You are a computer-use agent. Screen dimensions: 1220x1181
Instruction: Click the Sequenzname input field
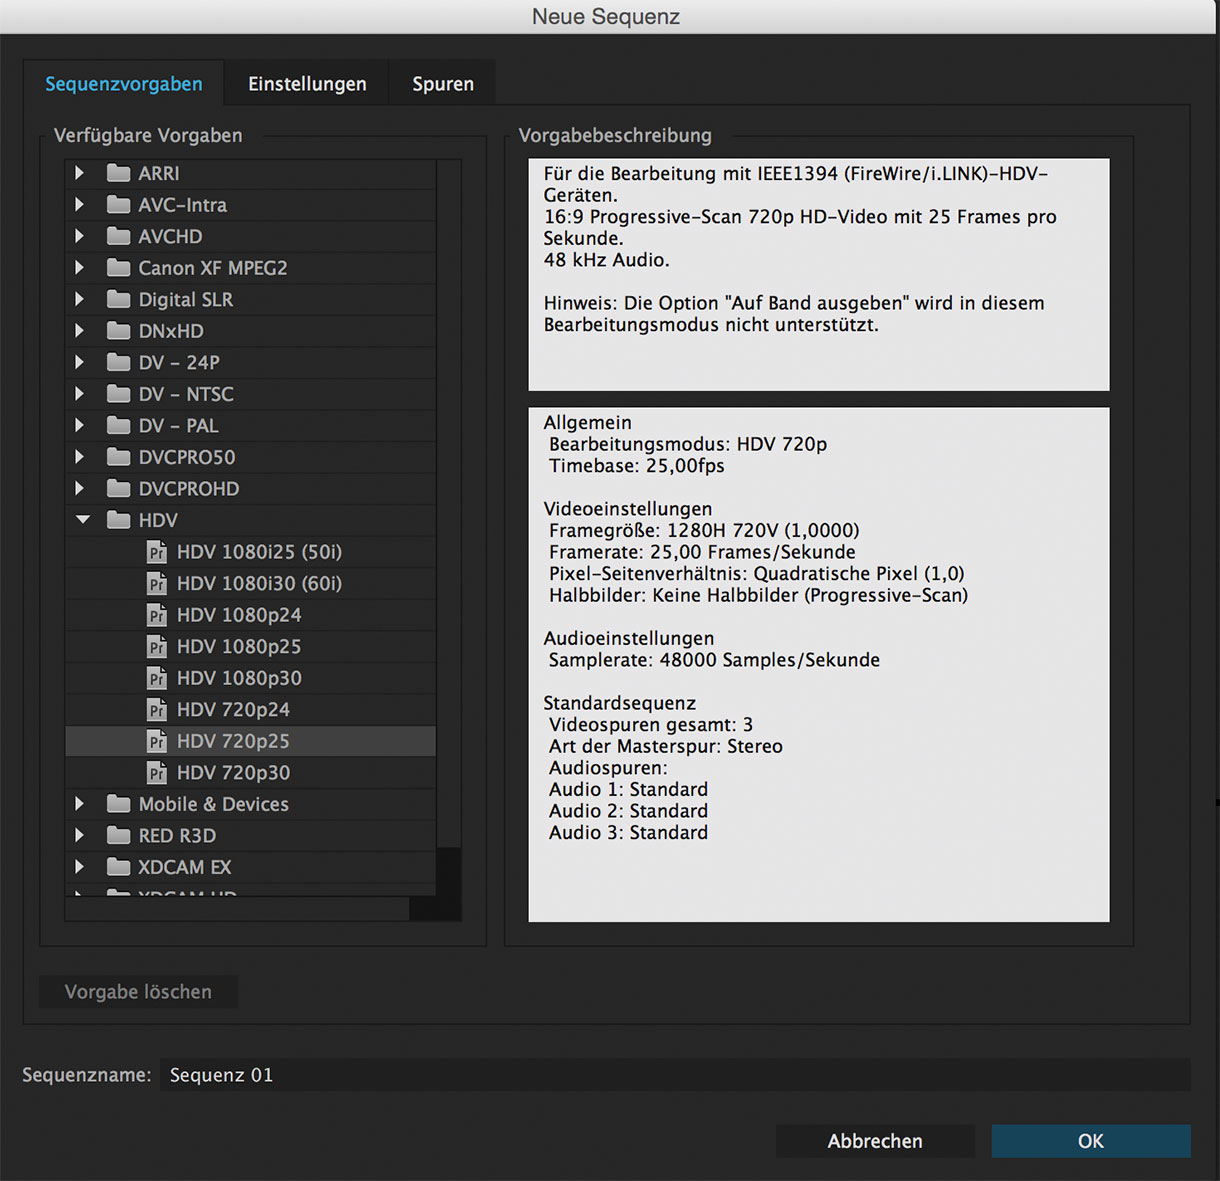click(x=675, y=1075)
